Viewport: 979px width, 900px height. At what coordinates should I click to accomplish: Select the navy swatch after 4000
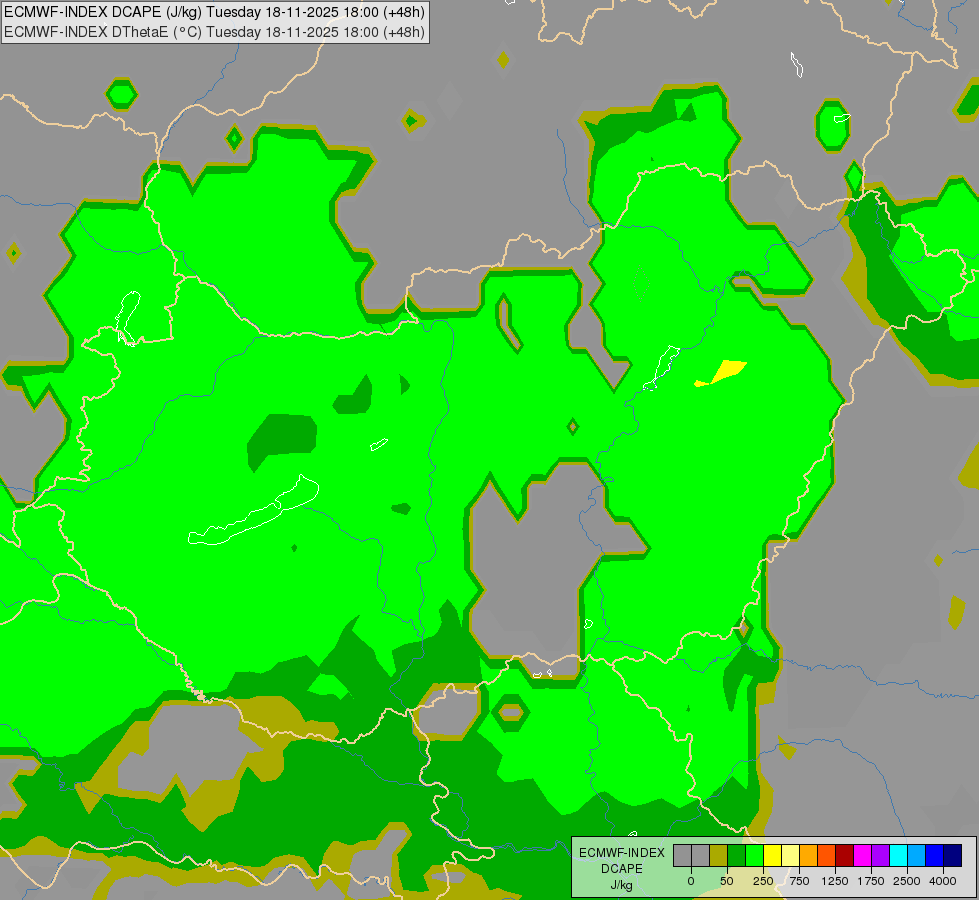(x=952, y=855)
